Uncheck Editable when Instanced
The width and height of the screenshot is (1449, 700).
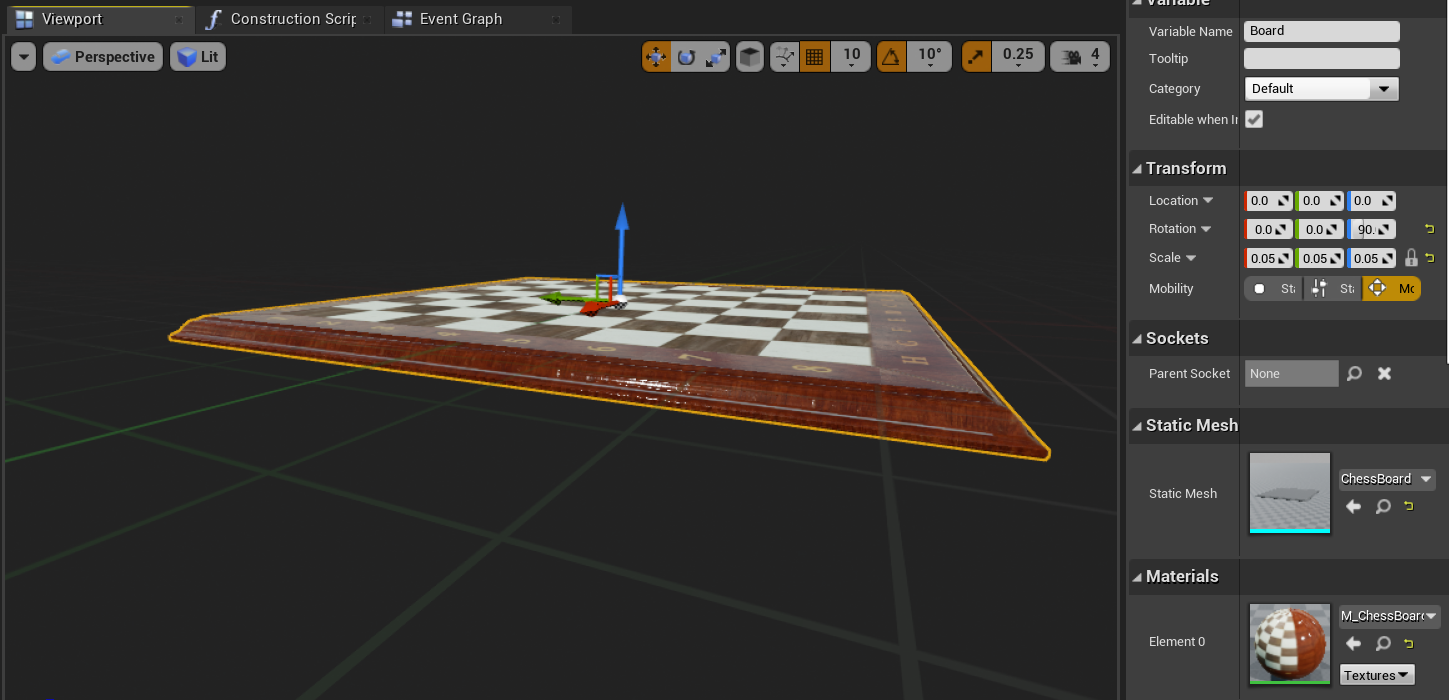click(x=1254, y=119)
